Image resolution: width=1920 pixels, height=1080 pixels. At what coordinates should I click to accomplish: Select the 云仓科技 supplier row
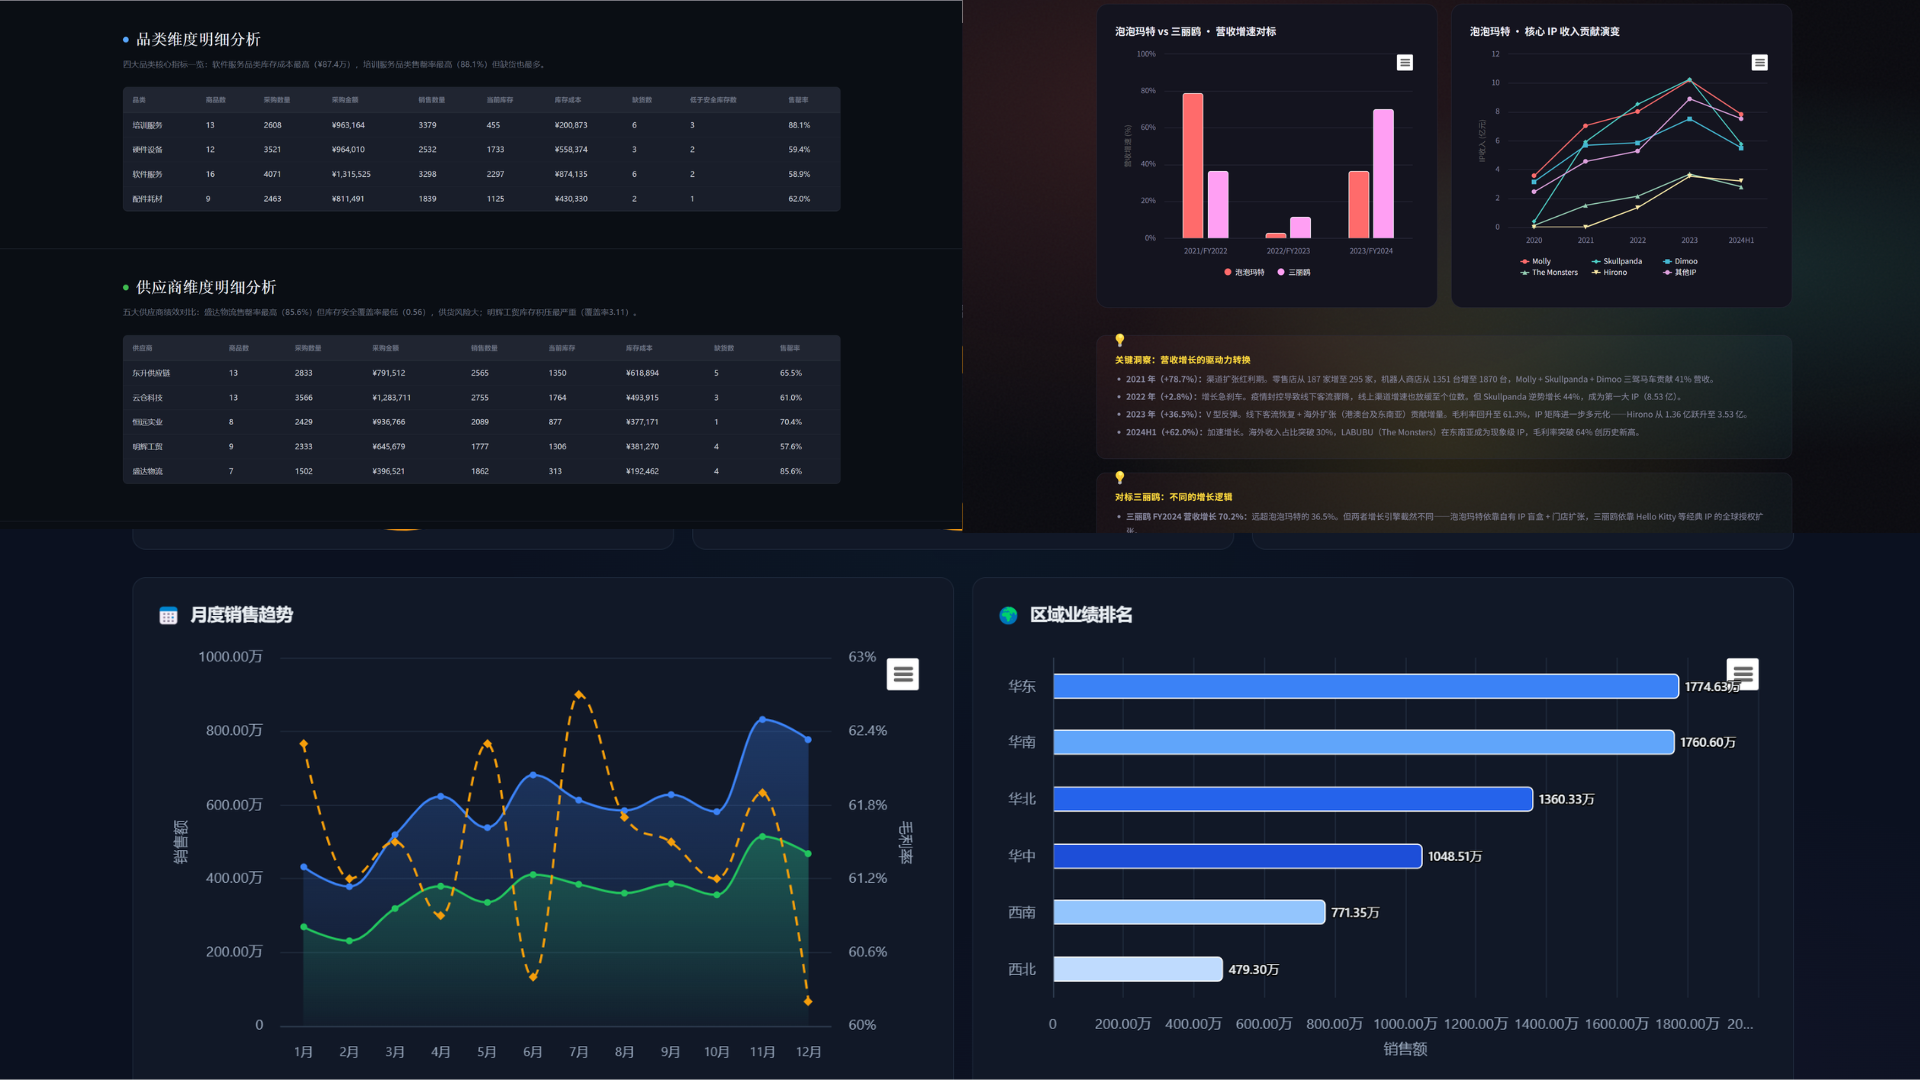pos(481,398)
